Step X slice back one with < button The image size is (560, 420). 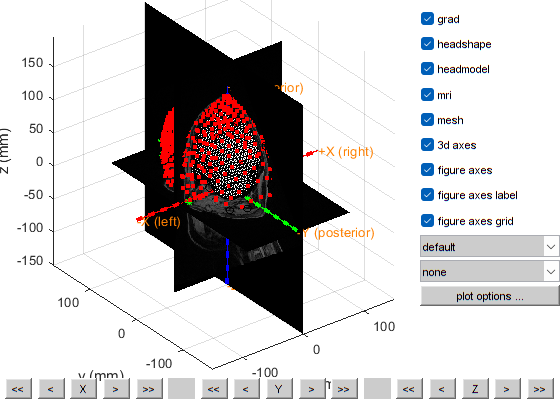(x=51, y=389)
